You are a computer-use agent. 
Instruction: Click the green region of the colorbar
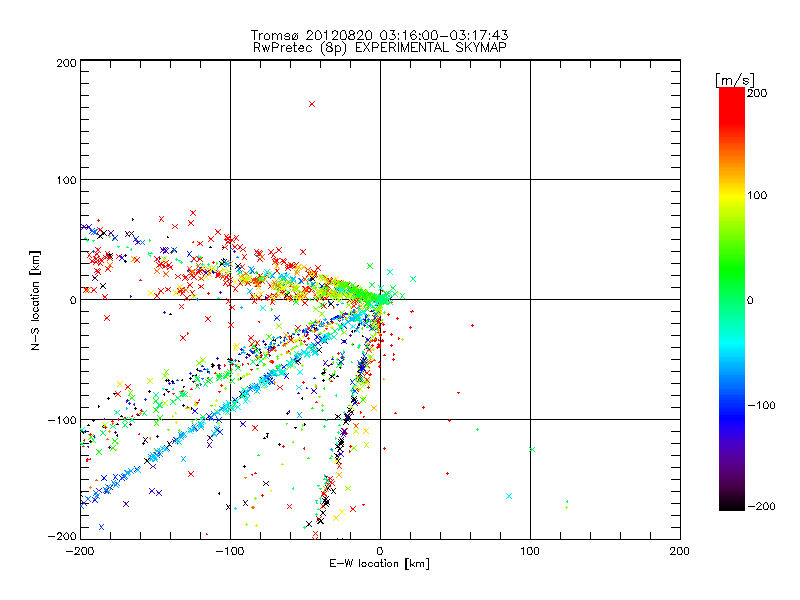tap(732, 270)
